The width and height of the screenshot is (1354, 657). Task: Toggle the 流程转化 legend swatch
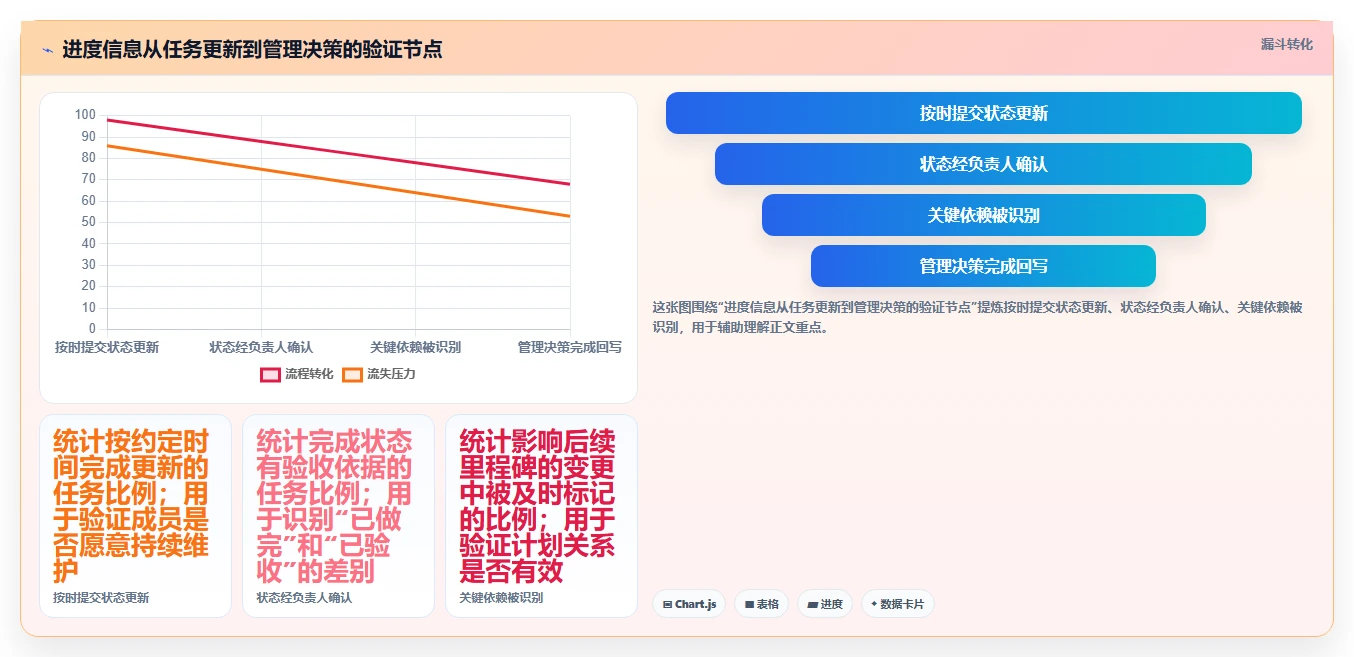point(270,375)
